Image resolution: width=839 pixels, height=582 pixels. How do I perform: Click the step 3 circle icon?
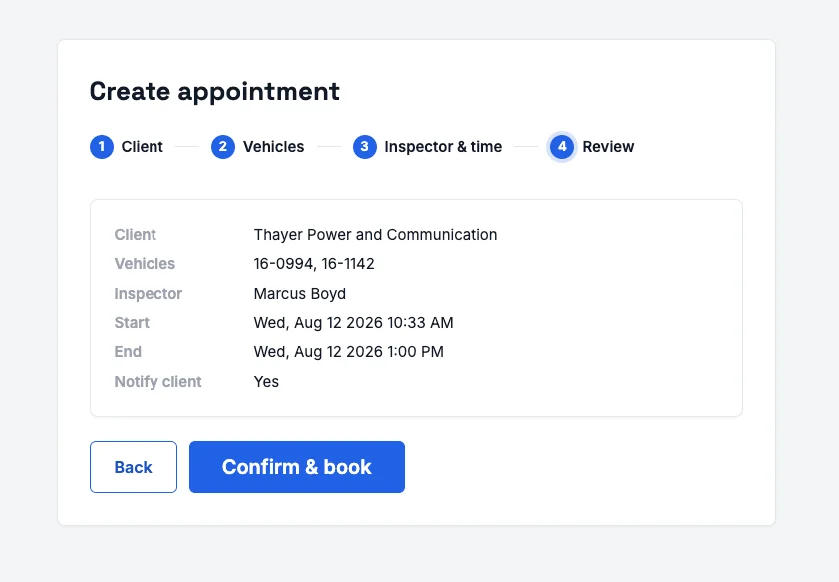point(364,147)
